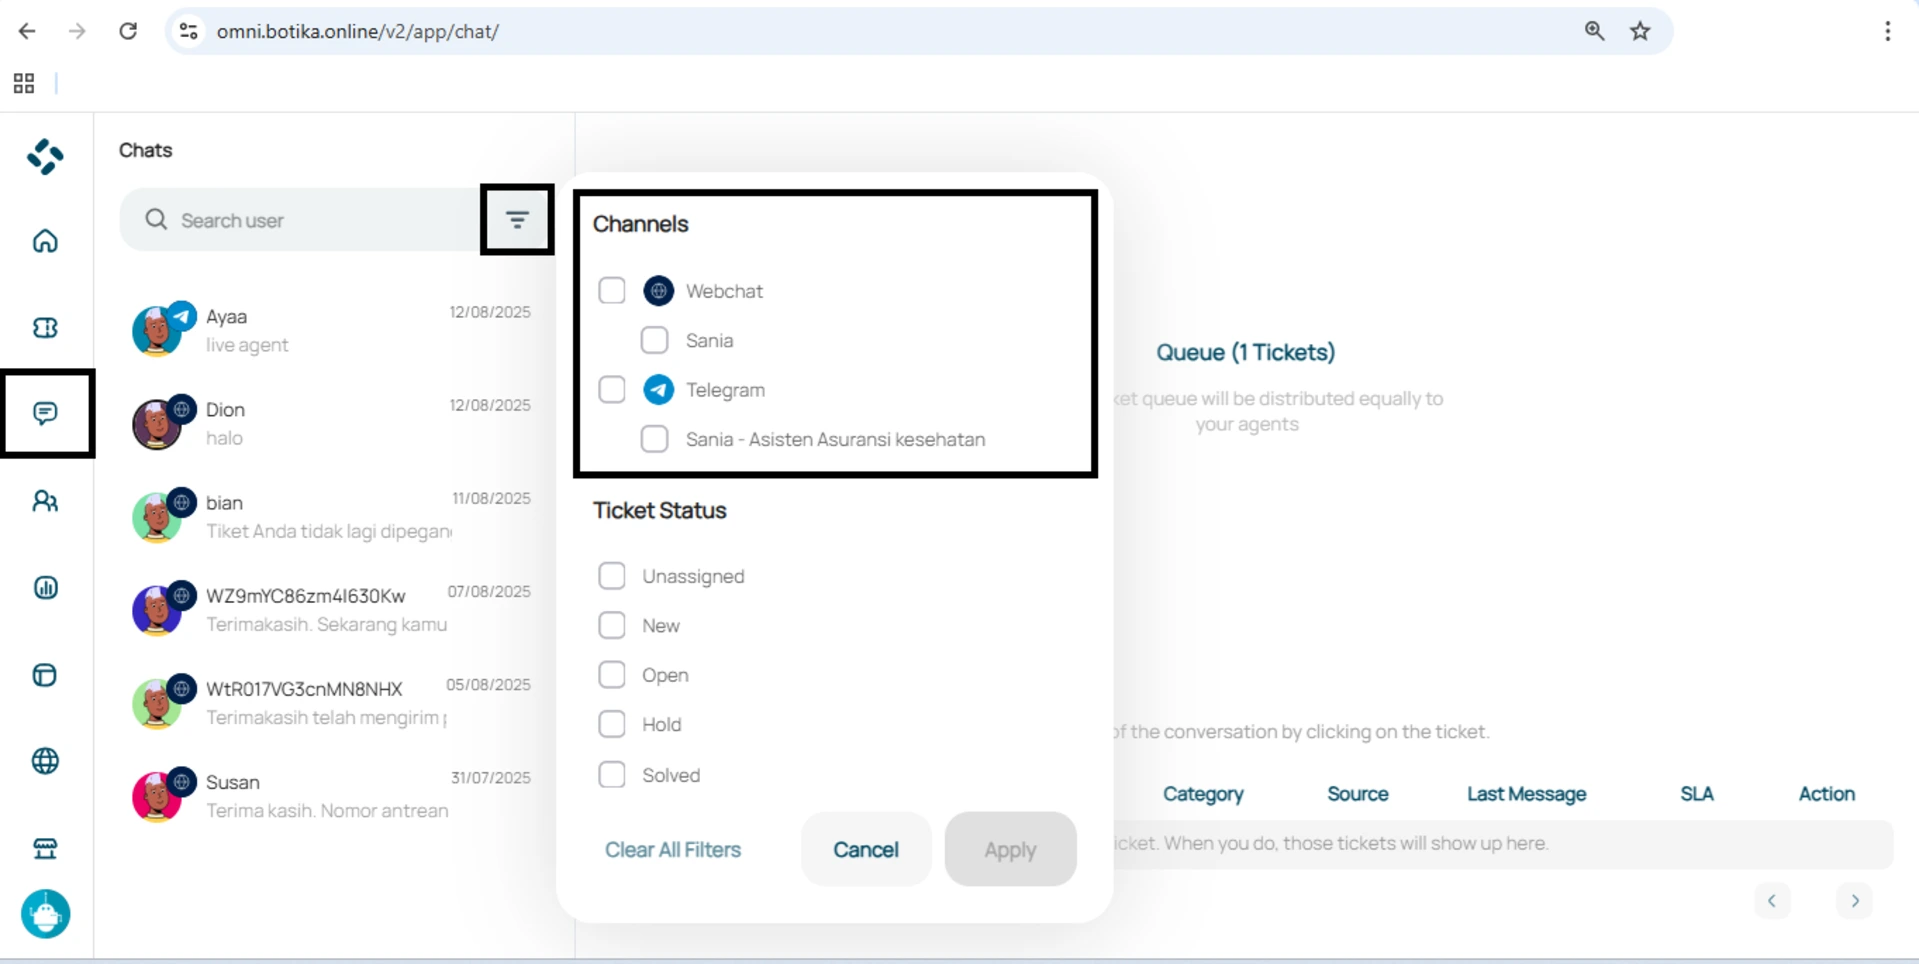Click the Clear All Filters link
The height and width of the screenshot is (964, 1919).
673,849
